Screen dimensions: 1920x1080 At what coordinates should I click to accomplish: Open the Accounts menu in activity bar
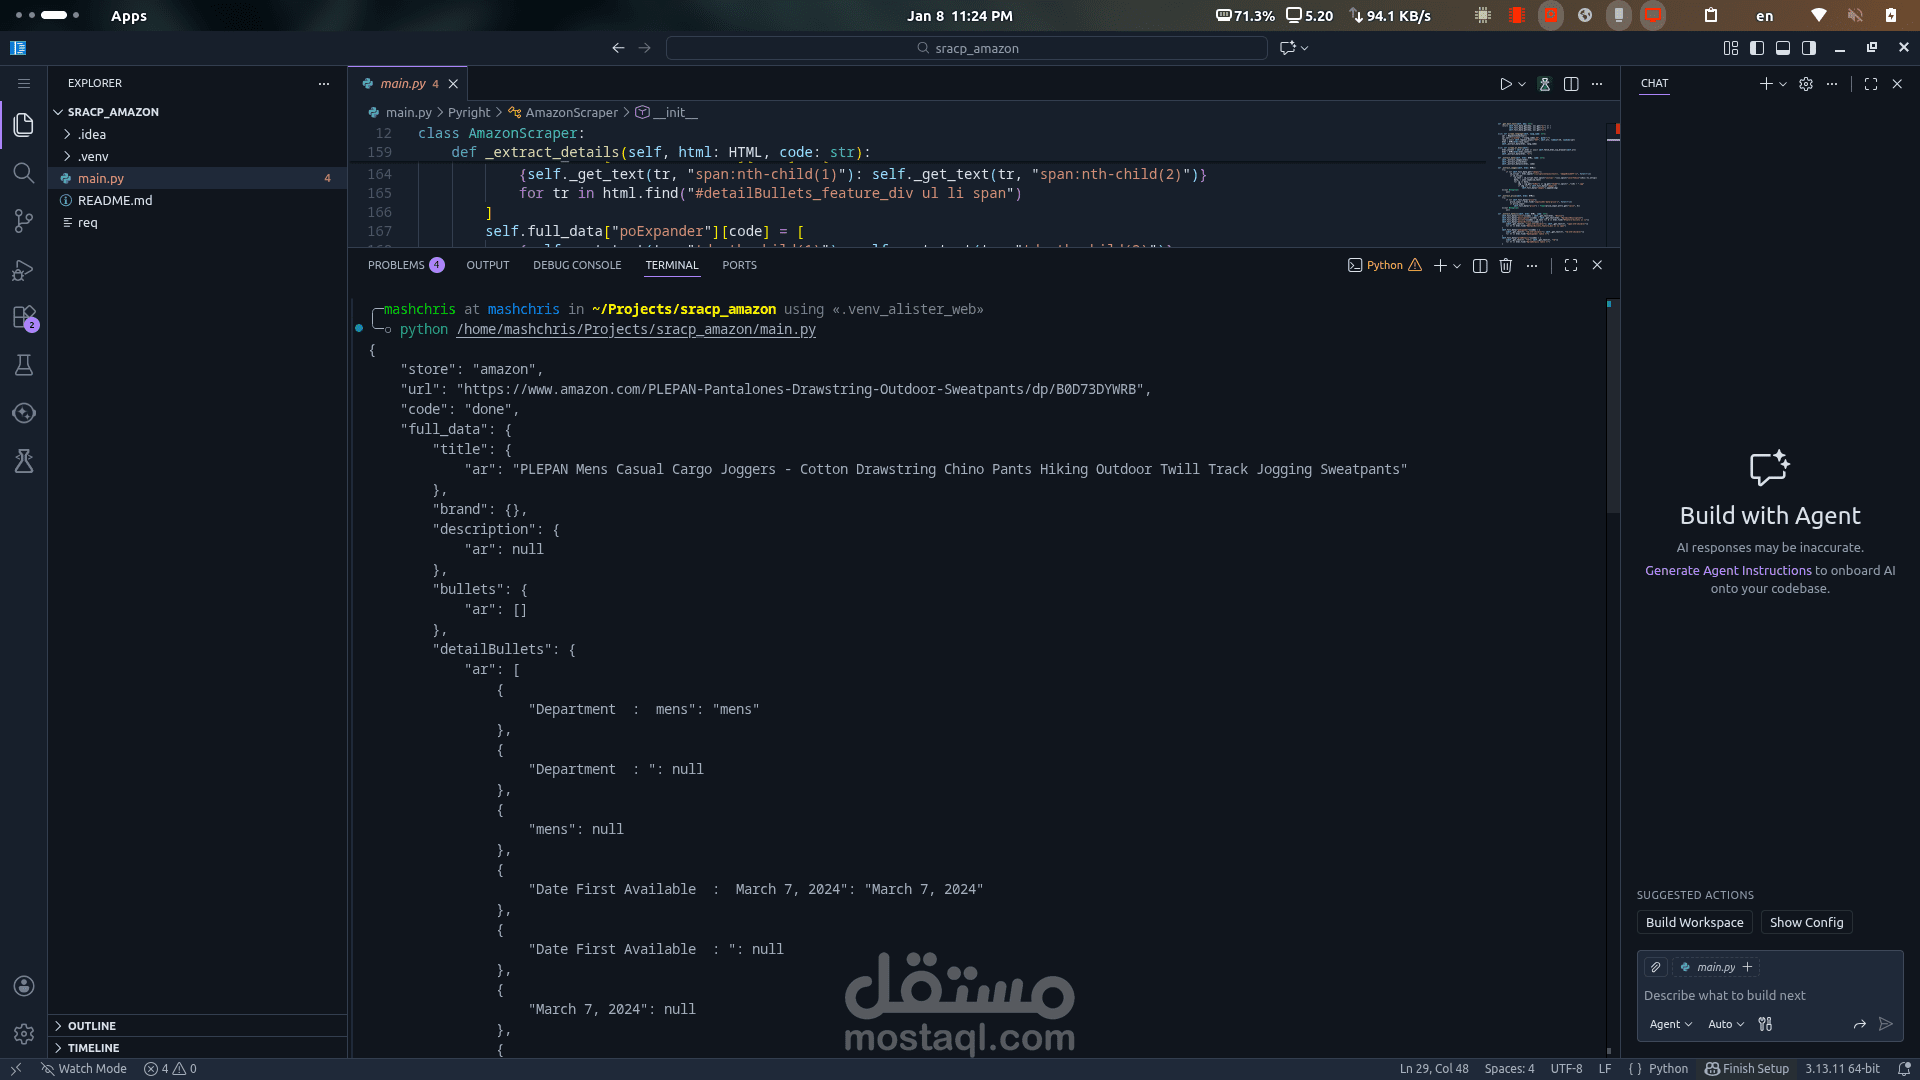click(24, 986)
